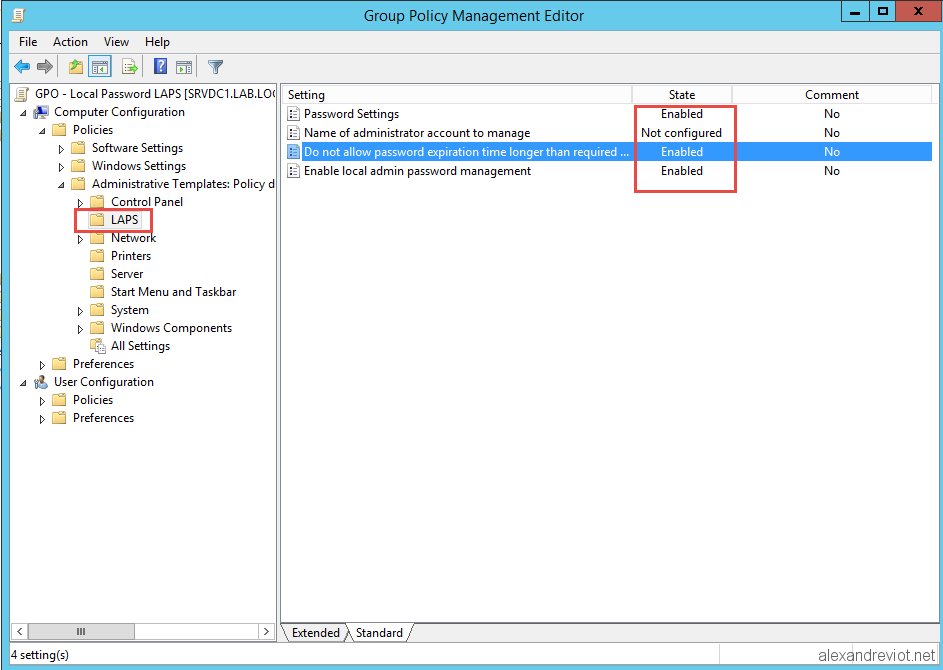The image size is (943, 670).
Task: Click the tree pane scroll right arrow
Action: click(x=266, y=632)
